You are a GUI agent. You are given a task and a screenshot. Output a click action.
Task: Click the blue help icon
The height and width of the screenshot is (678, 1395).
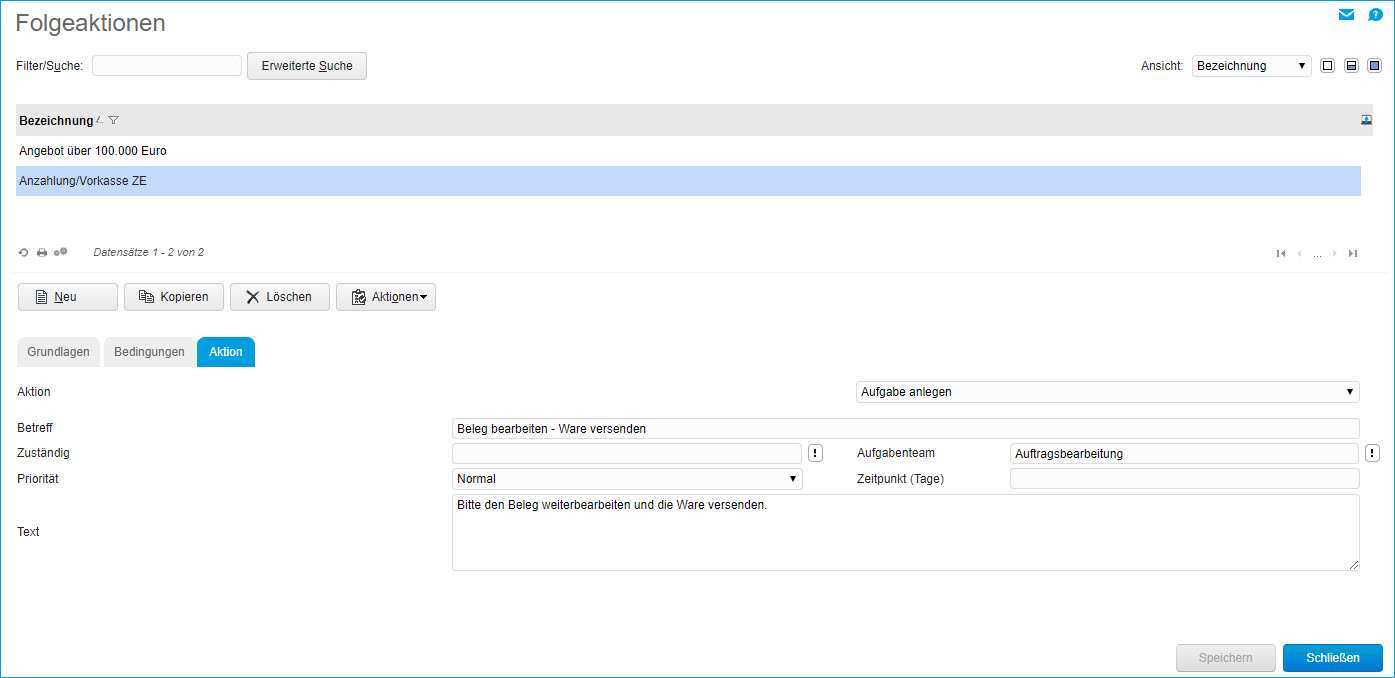tap(1375, 15)
